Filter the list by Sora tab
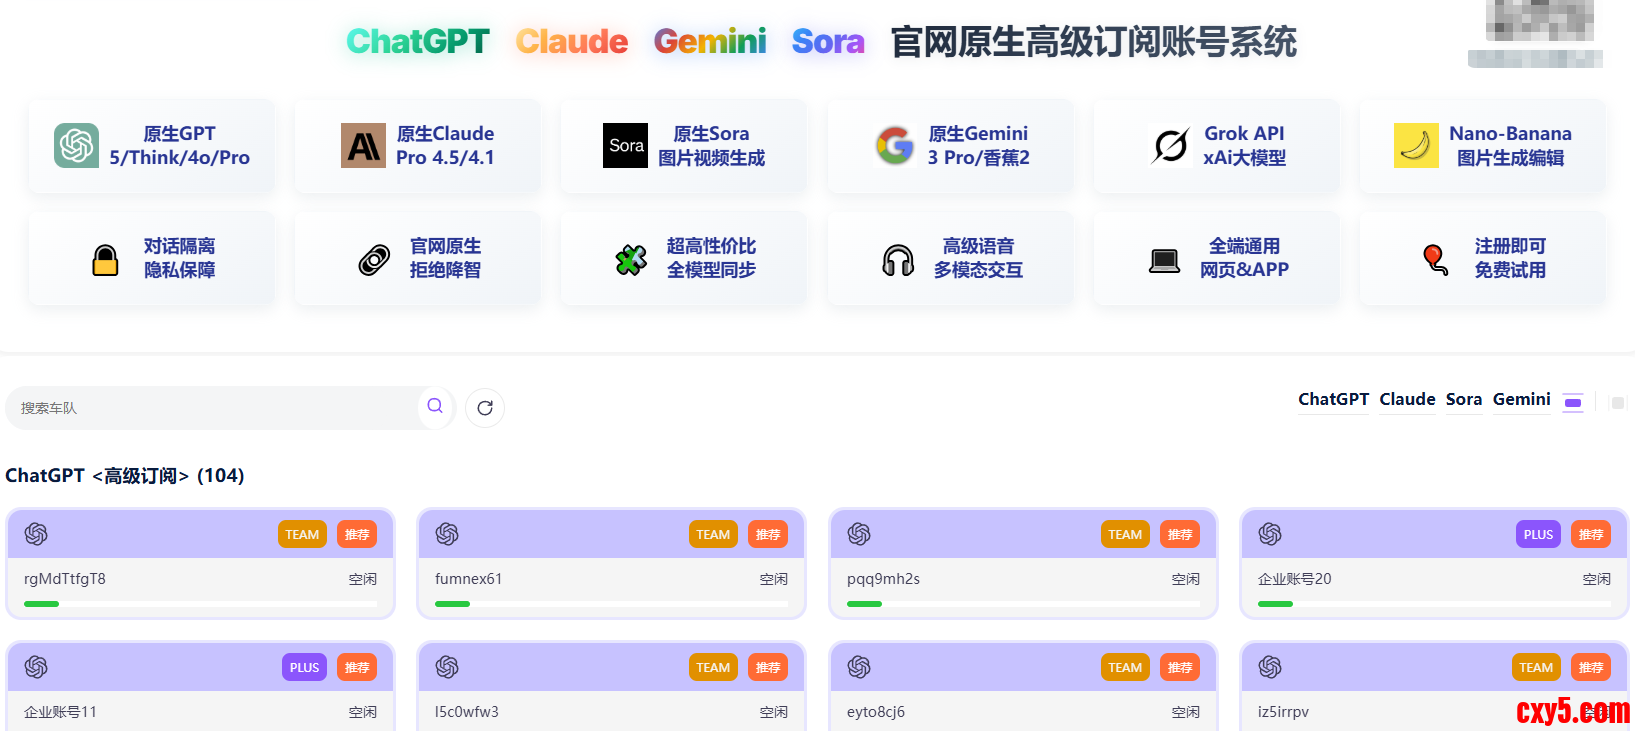This screenshot has width=1635, height=731. (x=1464, y=400)
